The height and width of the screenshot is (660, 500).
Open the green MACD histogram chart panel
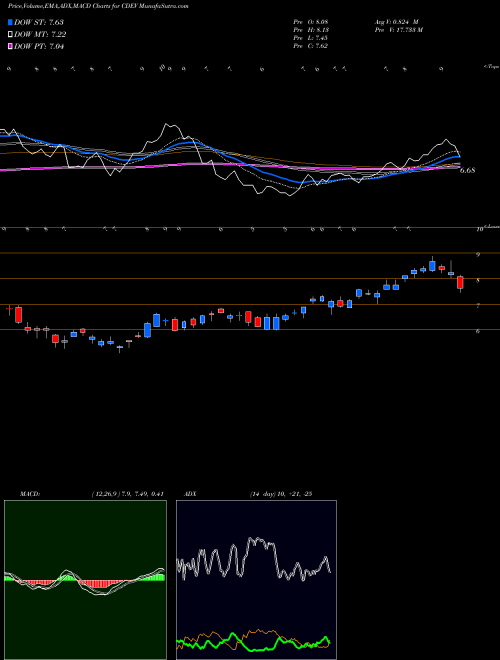point(85,580)
